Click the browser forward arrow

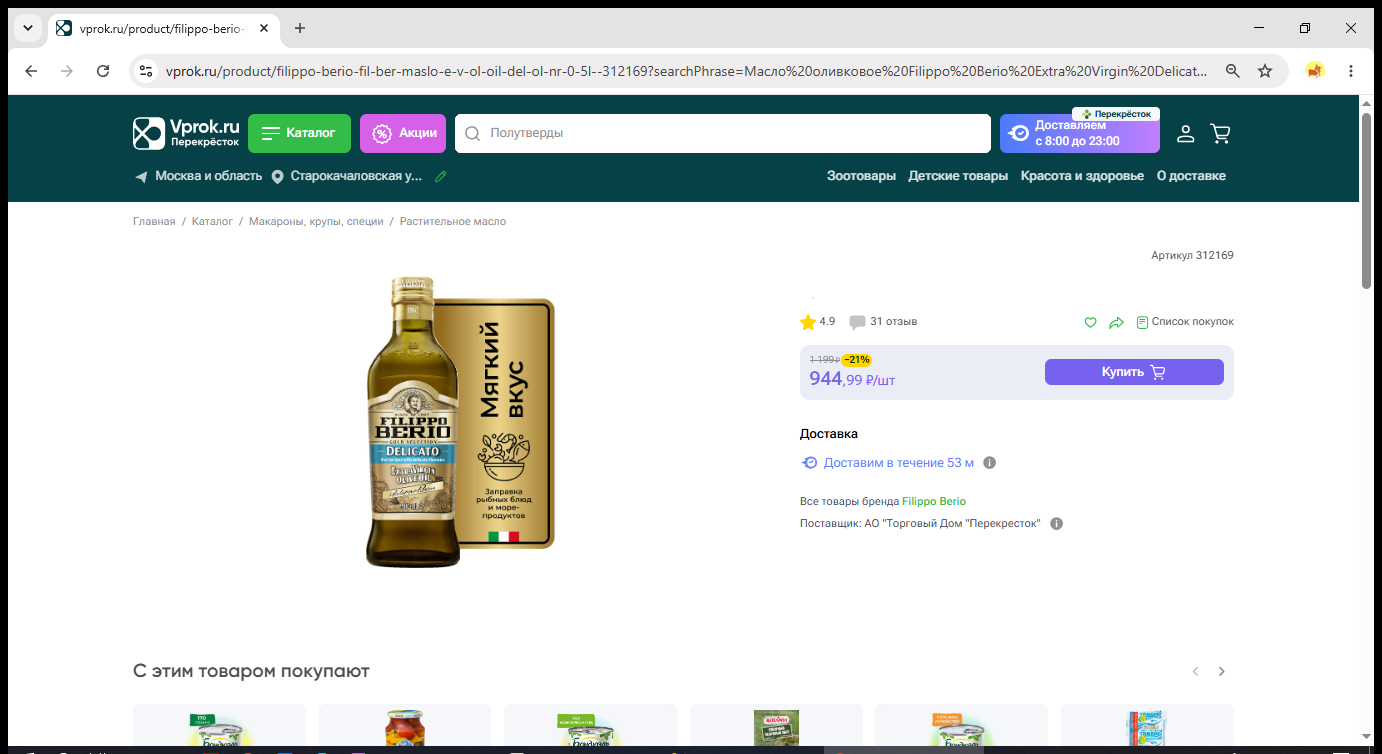coord(67,71)
